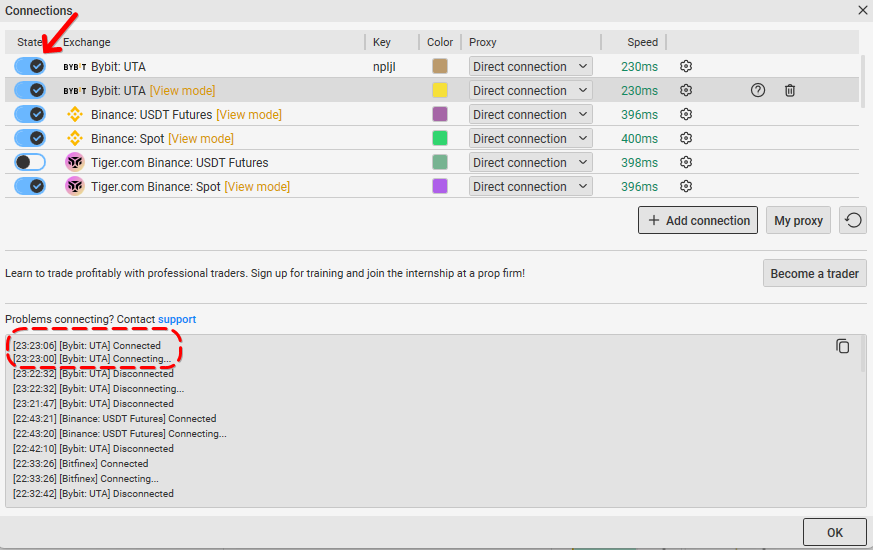Open proxy dropdown for Binance: USDT Futures View mode
The width and height of the screenshot is (873, 550).
tap(531, 114)
